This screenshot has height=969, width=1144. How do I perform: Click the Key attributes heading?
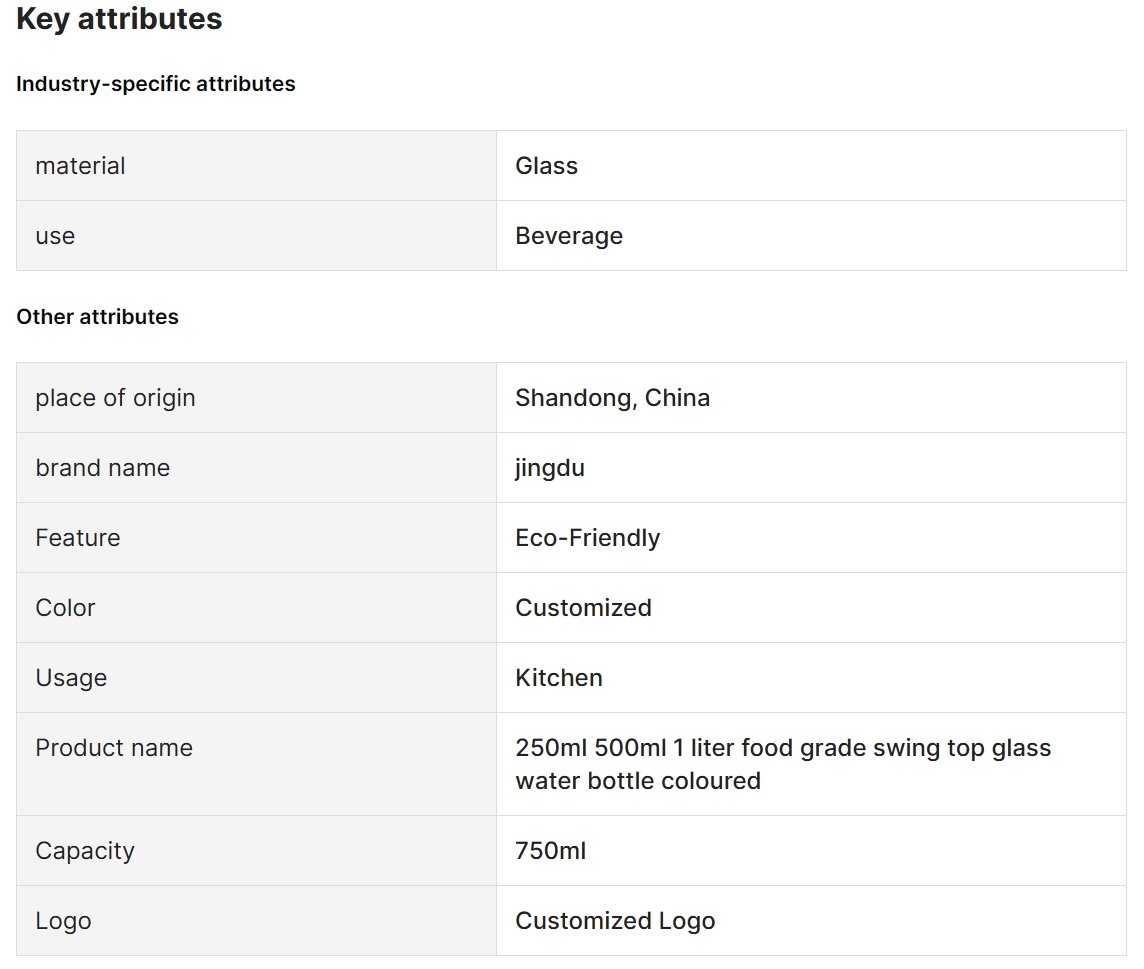119,19
